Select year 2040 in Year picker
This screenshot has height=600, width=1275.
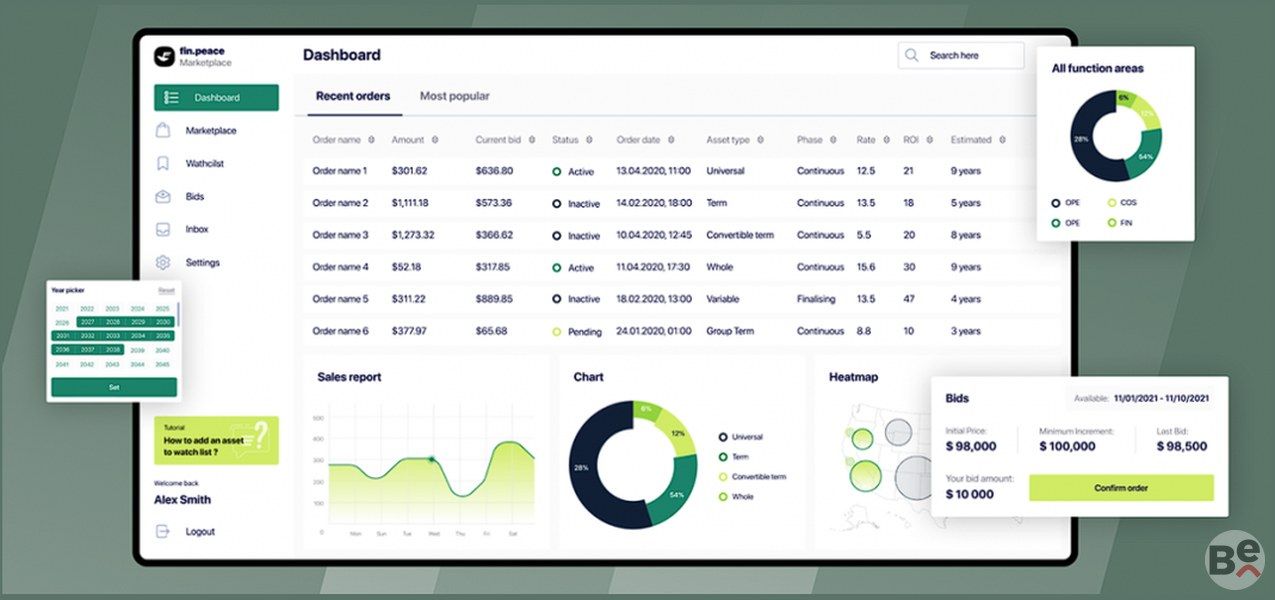click(163, 350)
